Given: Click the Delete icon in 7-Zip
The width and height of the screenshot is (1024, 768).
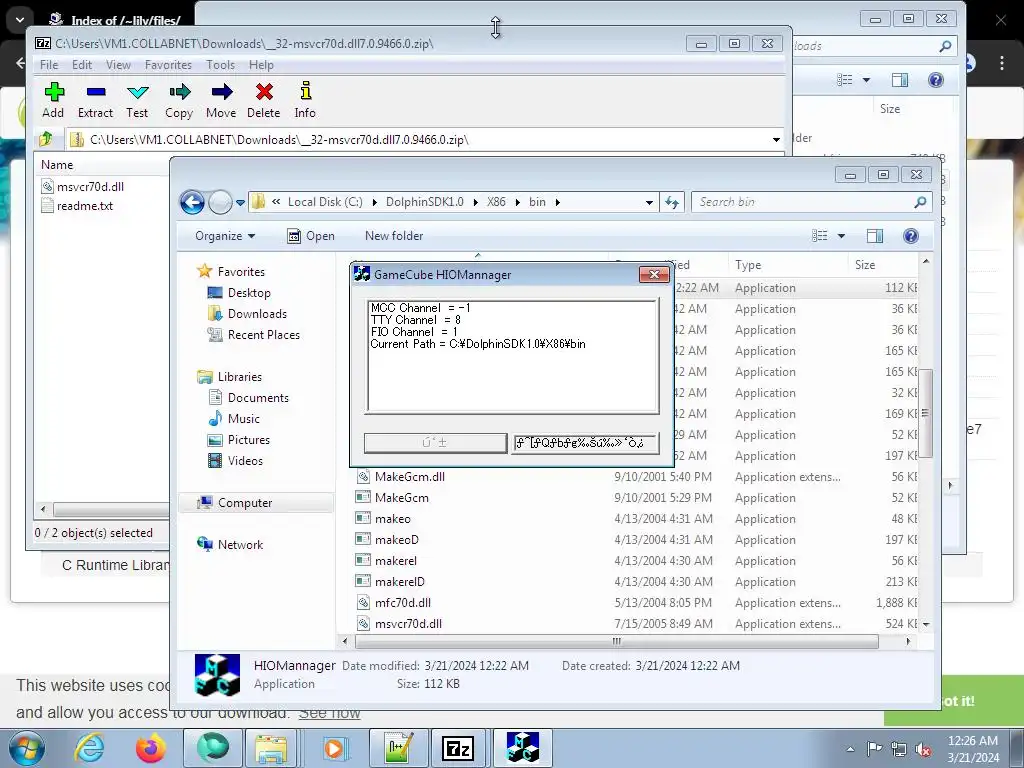Looking at the screenshot, I should coord(264,99).
